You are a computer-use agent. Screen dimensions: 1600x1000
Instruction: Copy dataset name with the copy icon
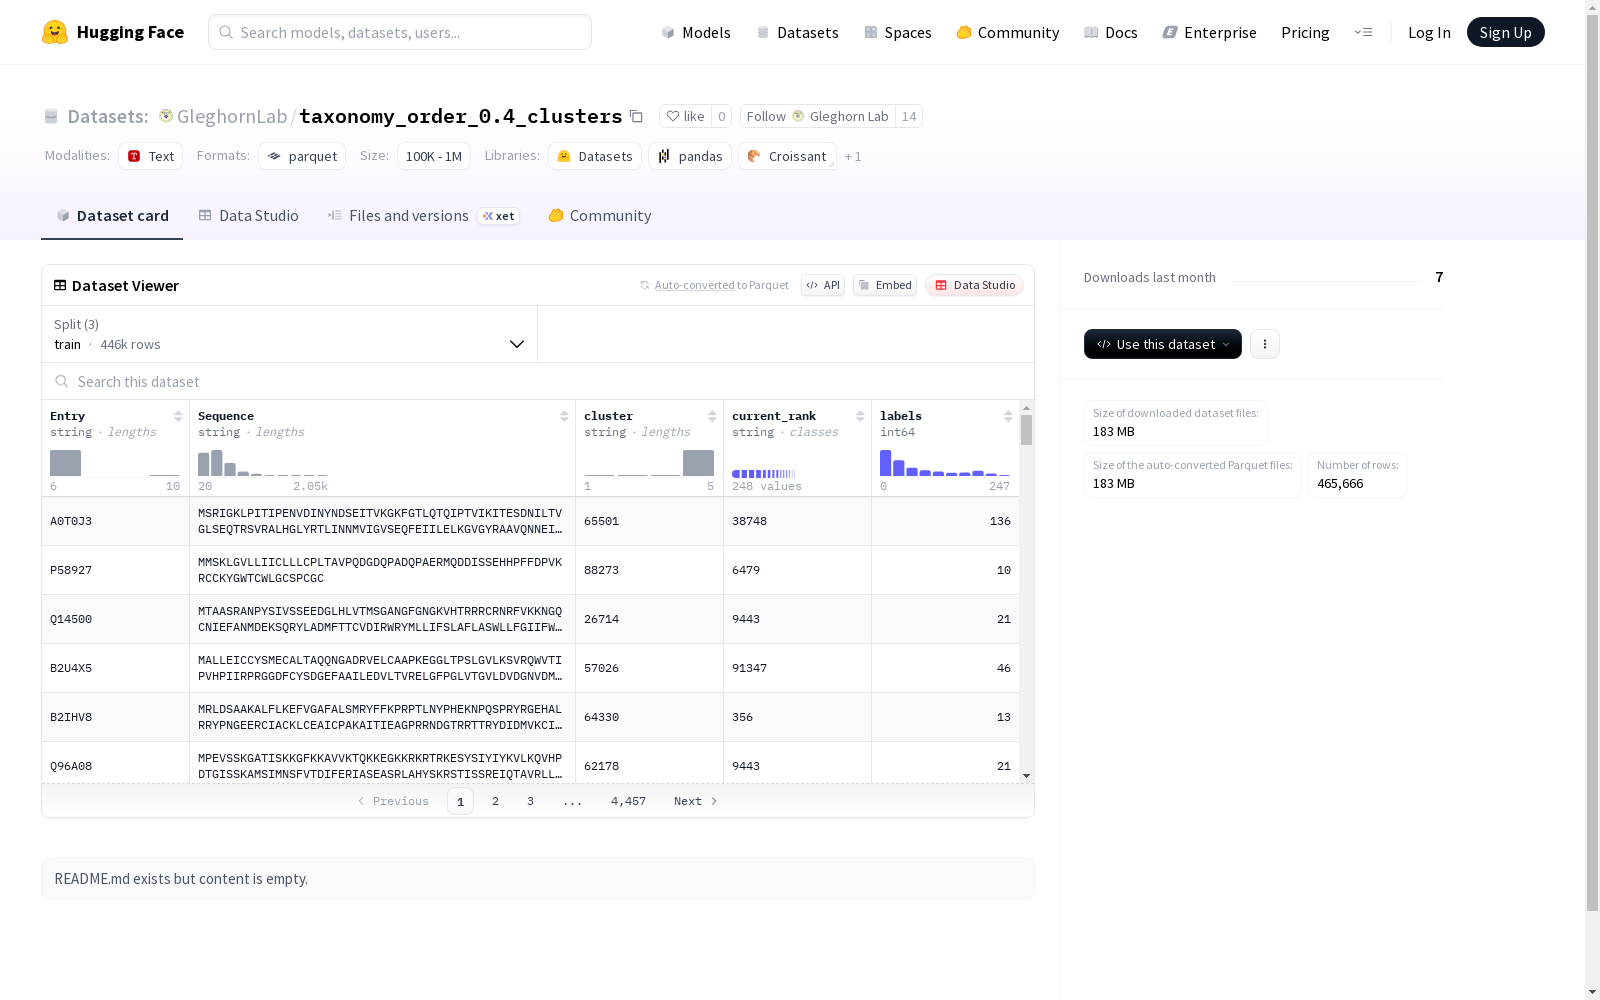click(636, 116)
